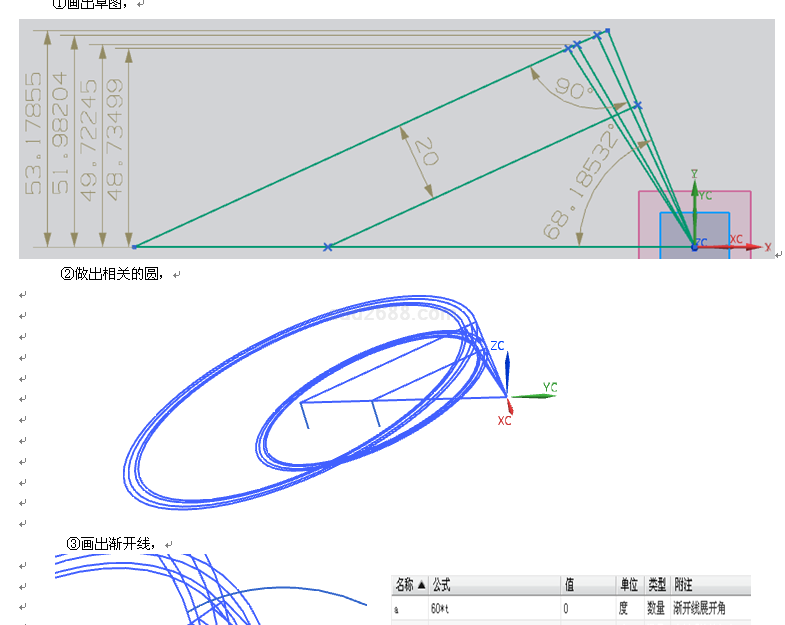Select the sketch origin point at ZC
The width and height of the screenshot is (785, 625).
click(693, 245)
